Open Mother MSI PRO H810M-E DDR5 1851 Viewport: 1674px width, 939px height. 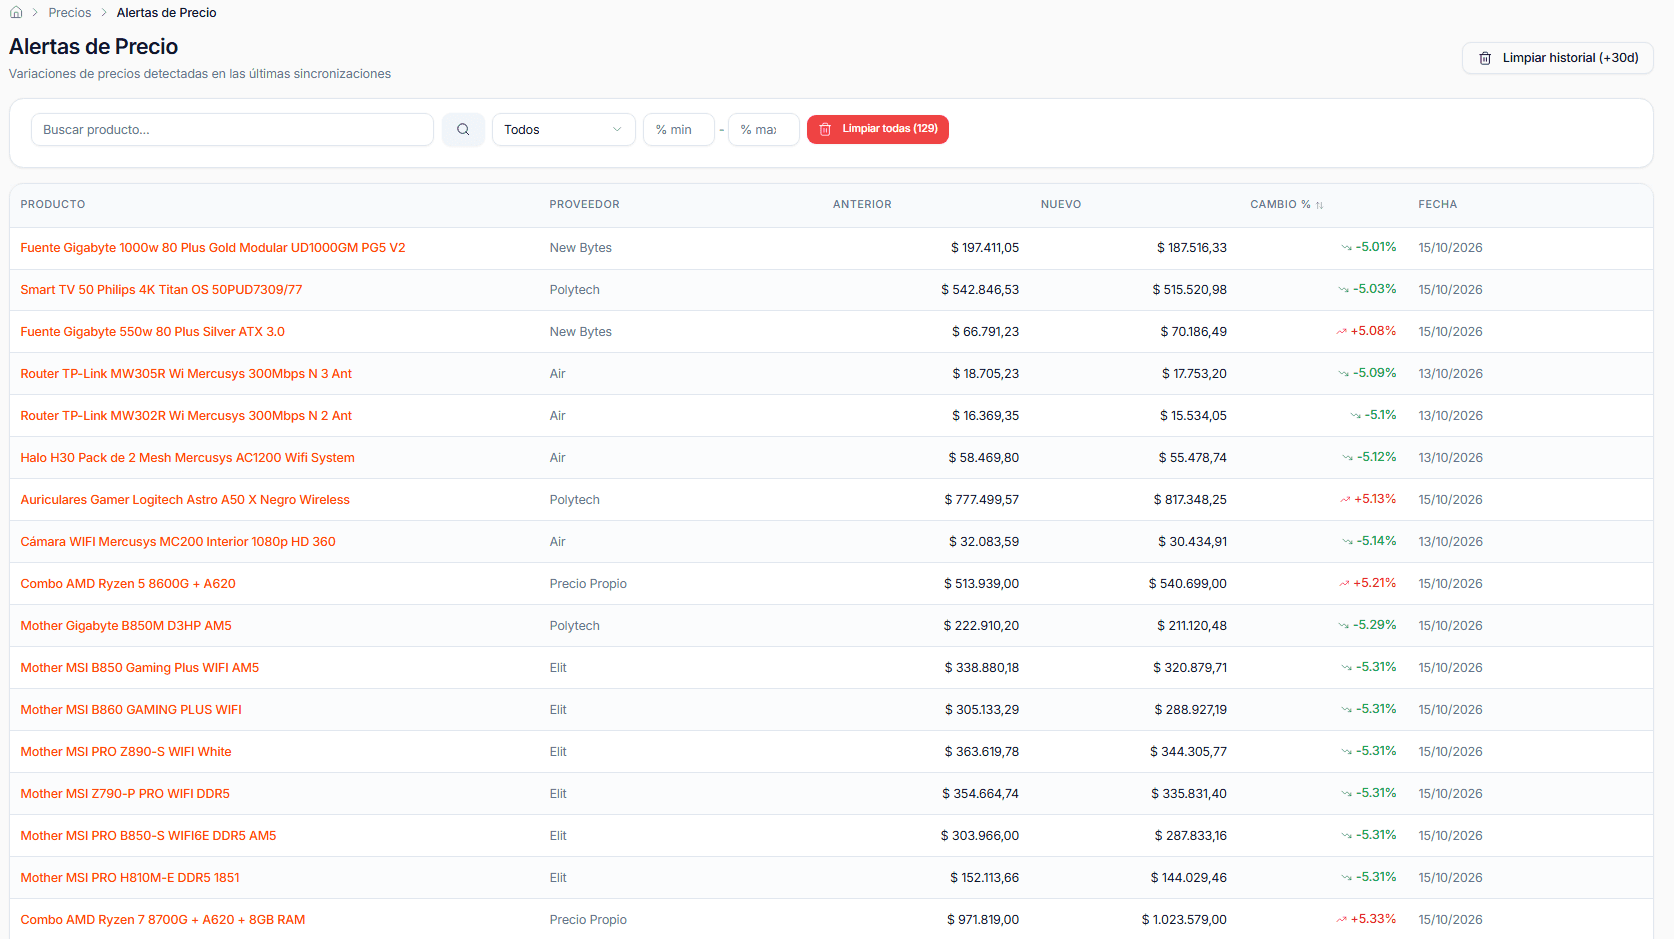pyautogui.click(x=130, y=878)
